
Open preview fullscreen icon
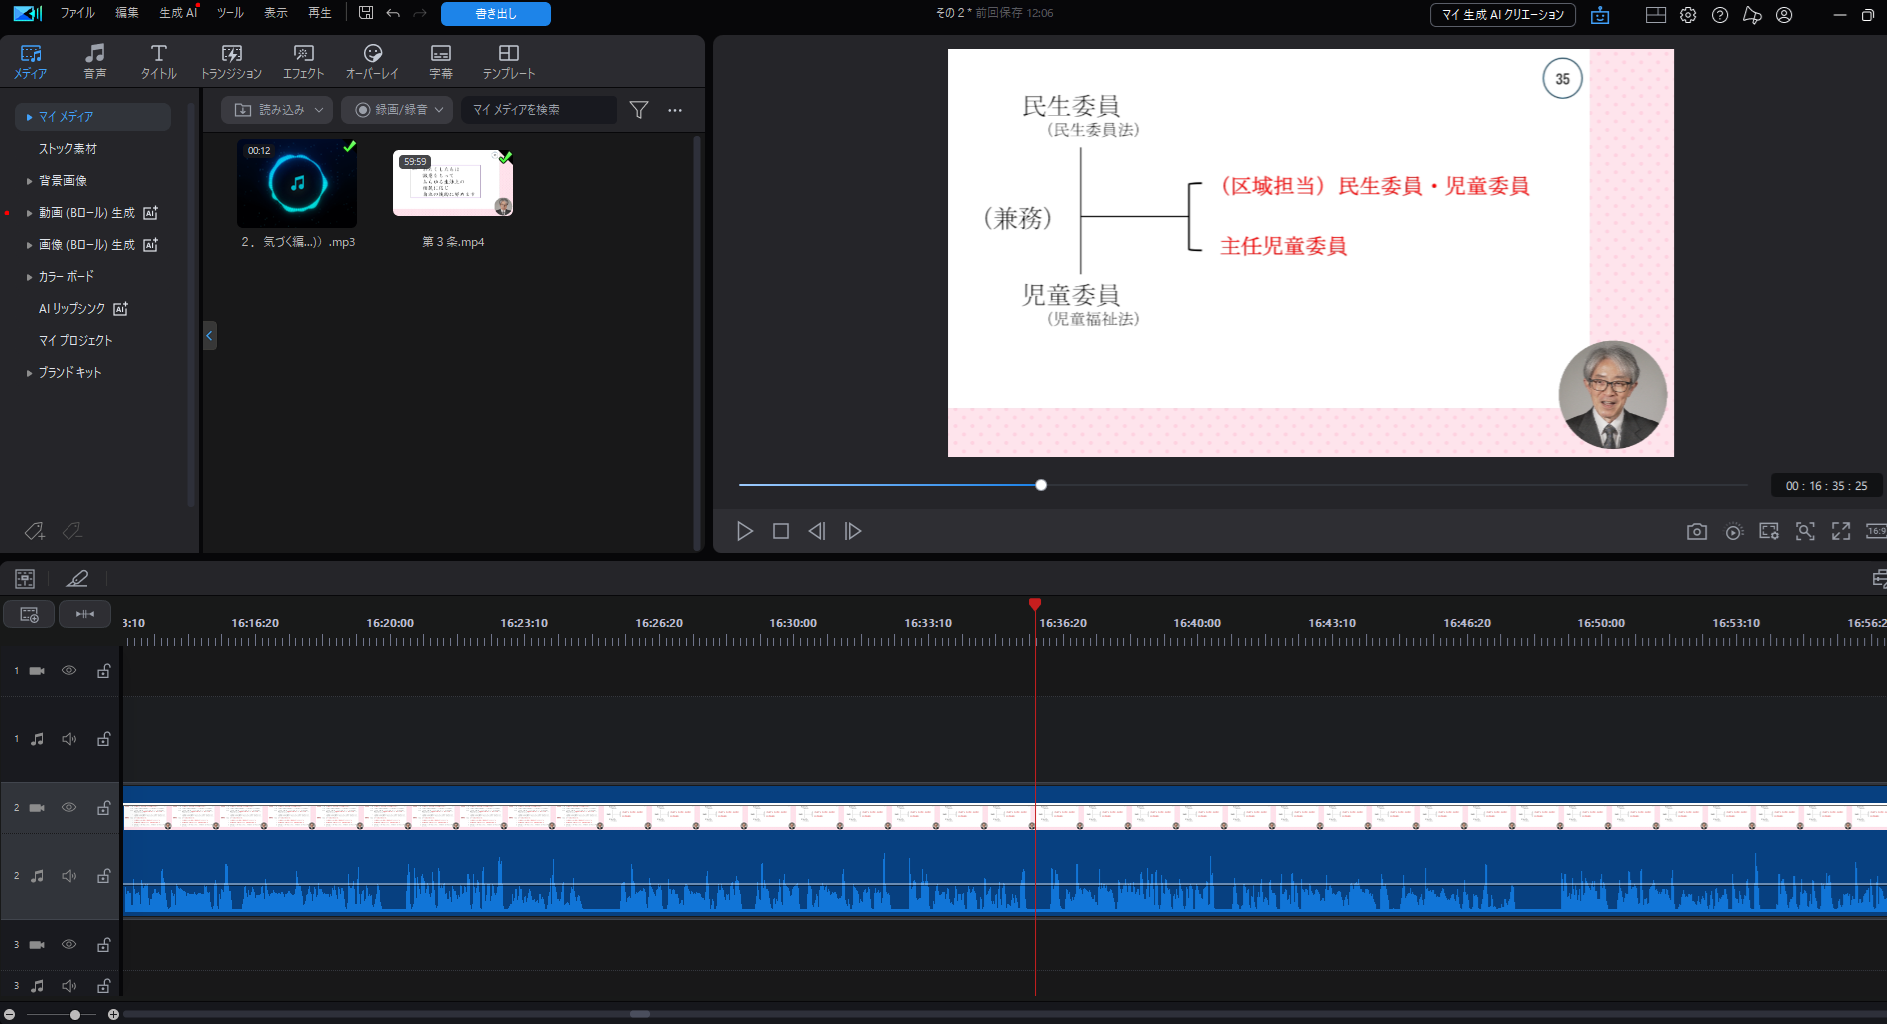click(1840, 532)
